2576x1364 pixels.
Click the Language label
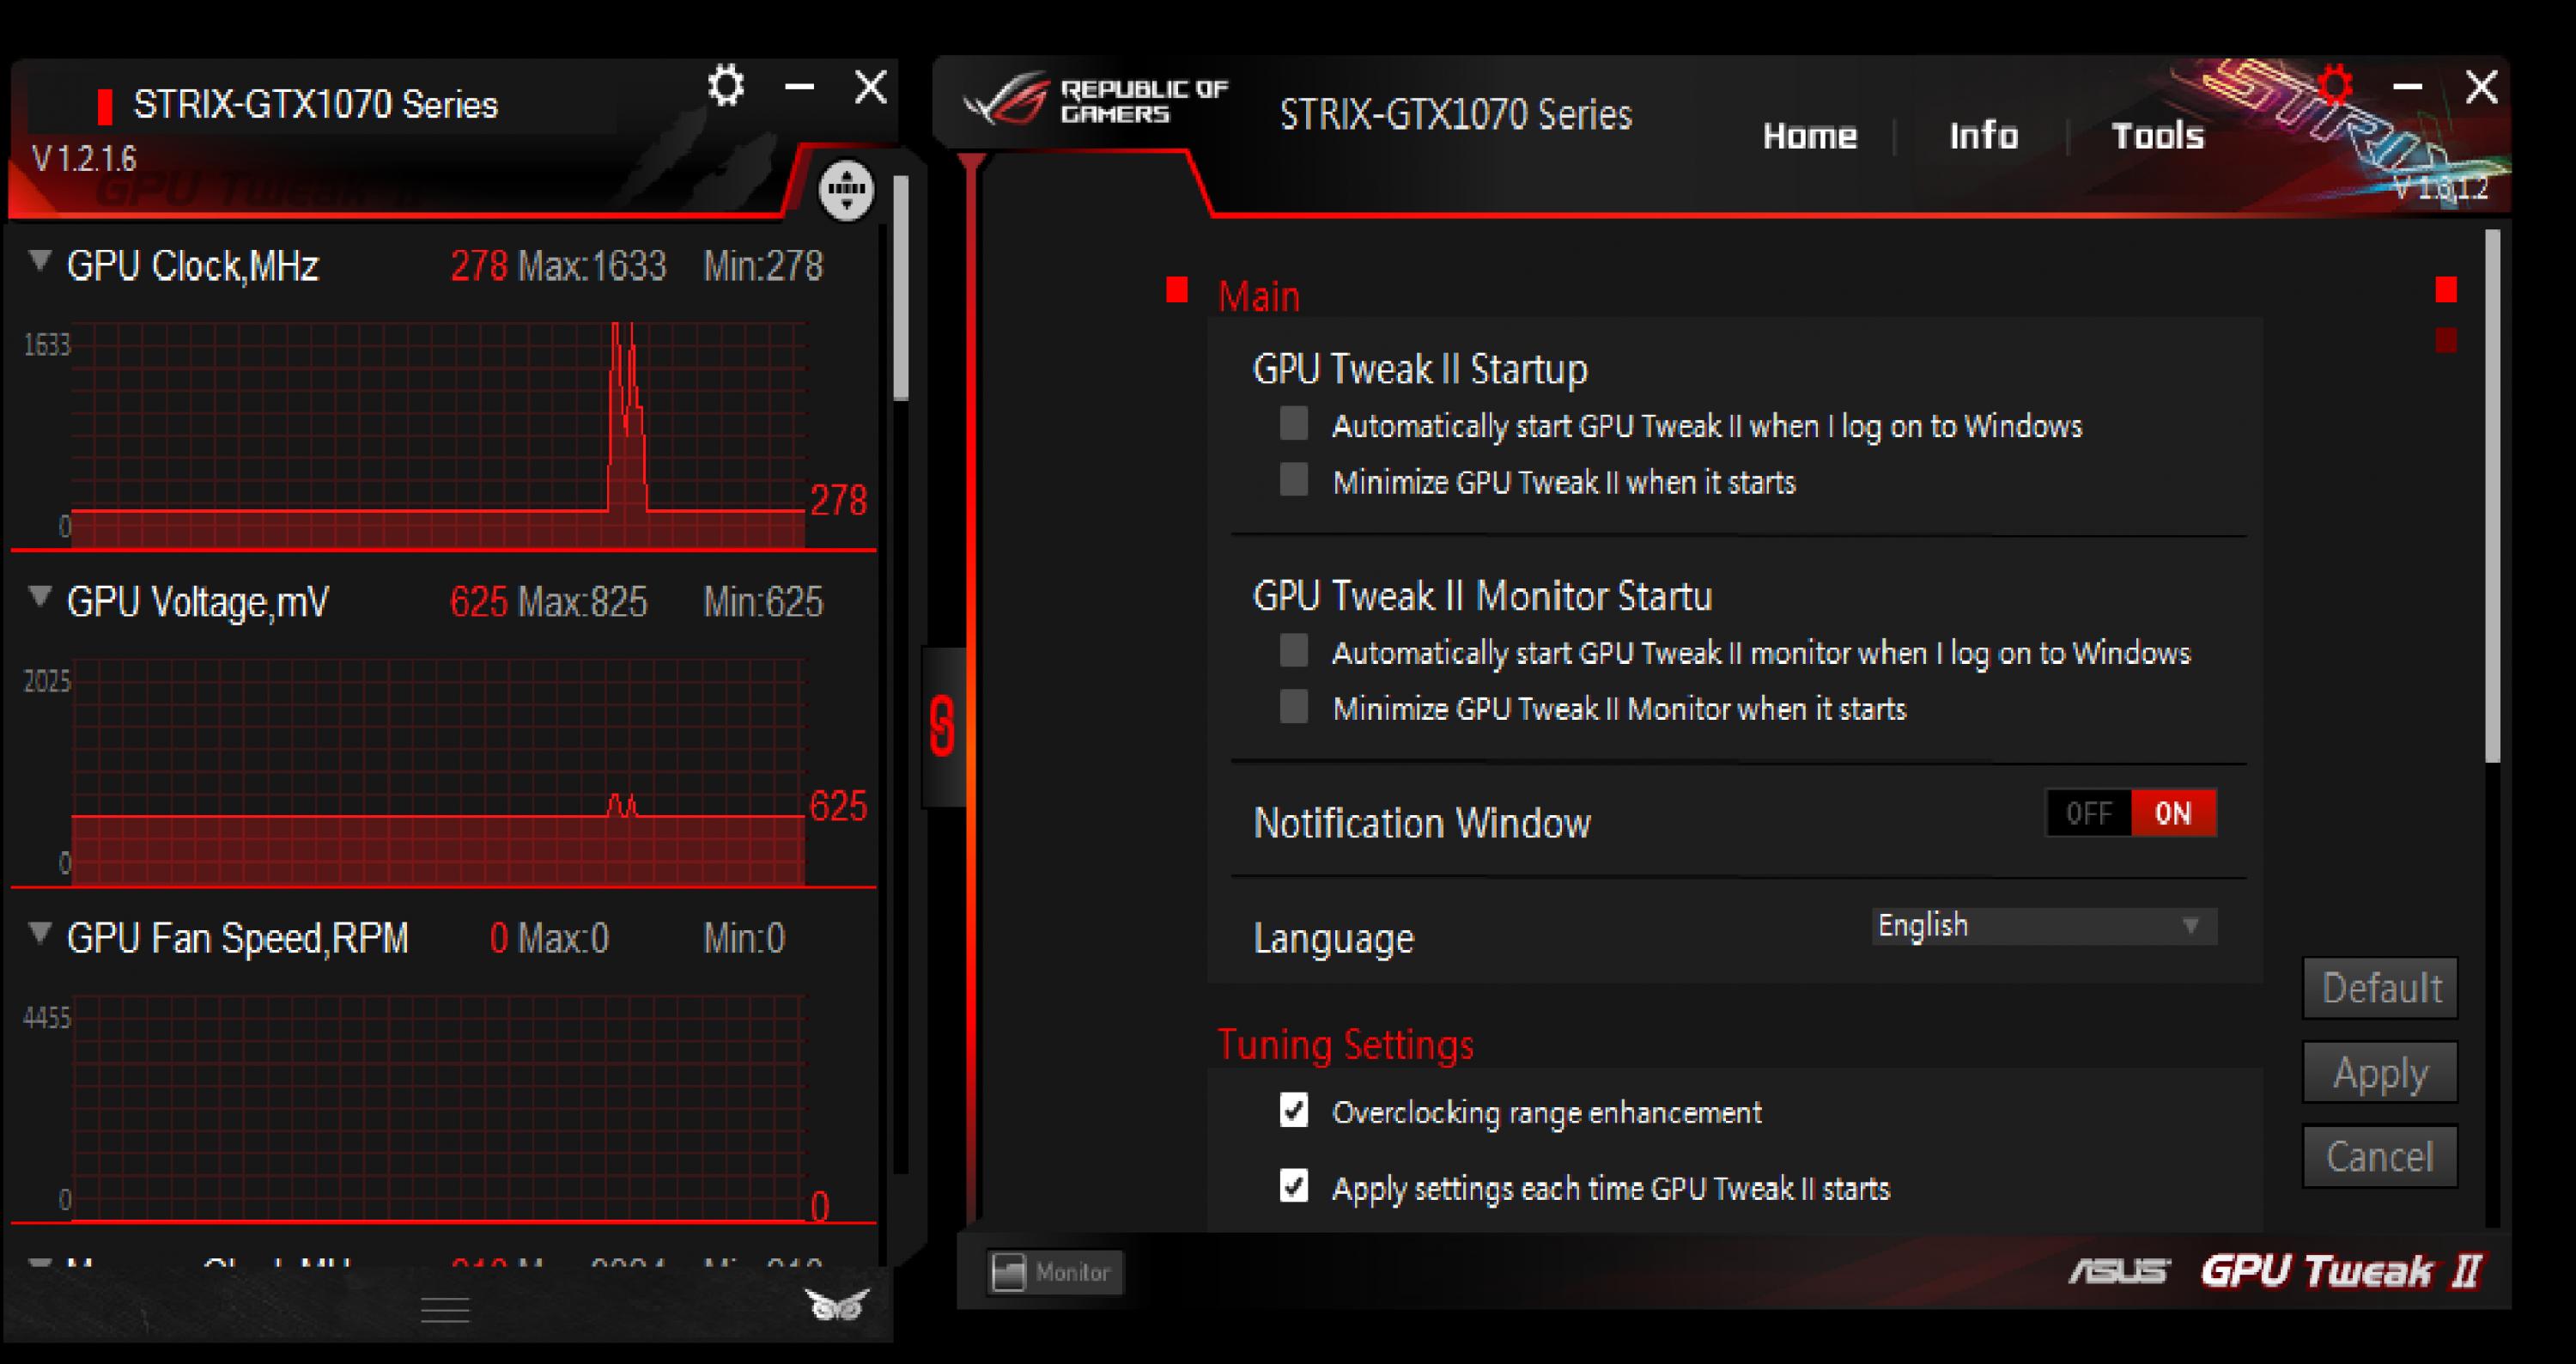tap(1333, 938)
